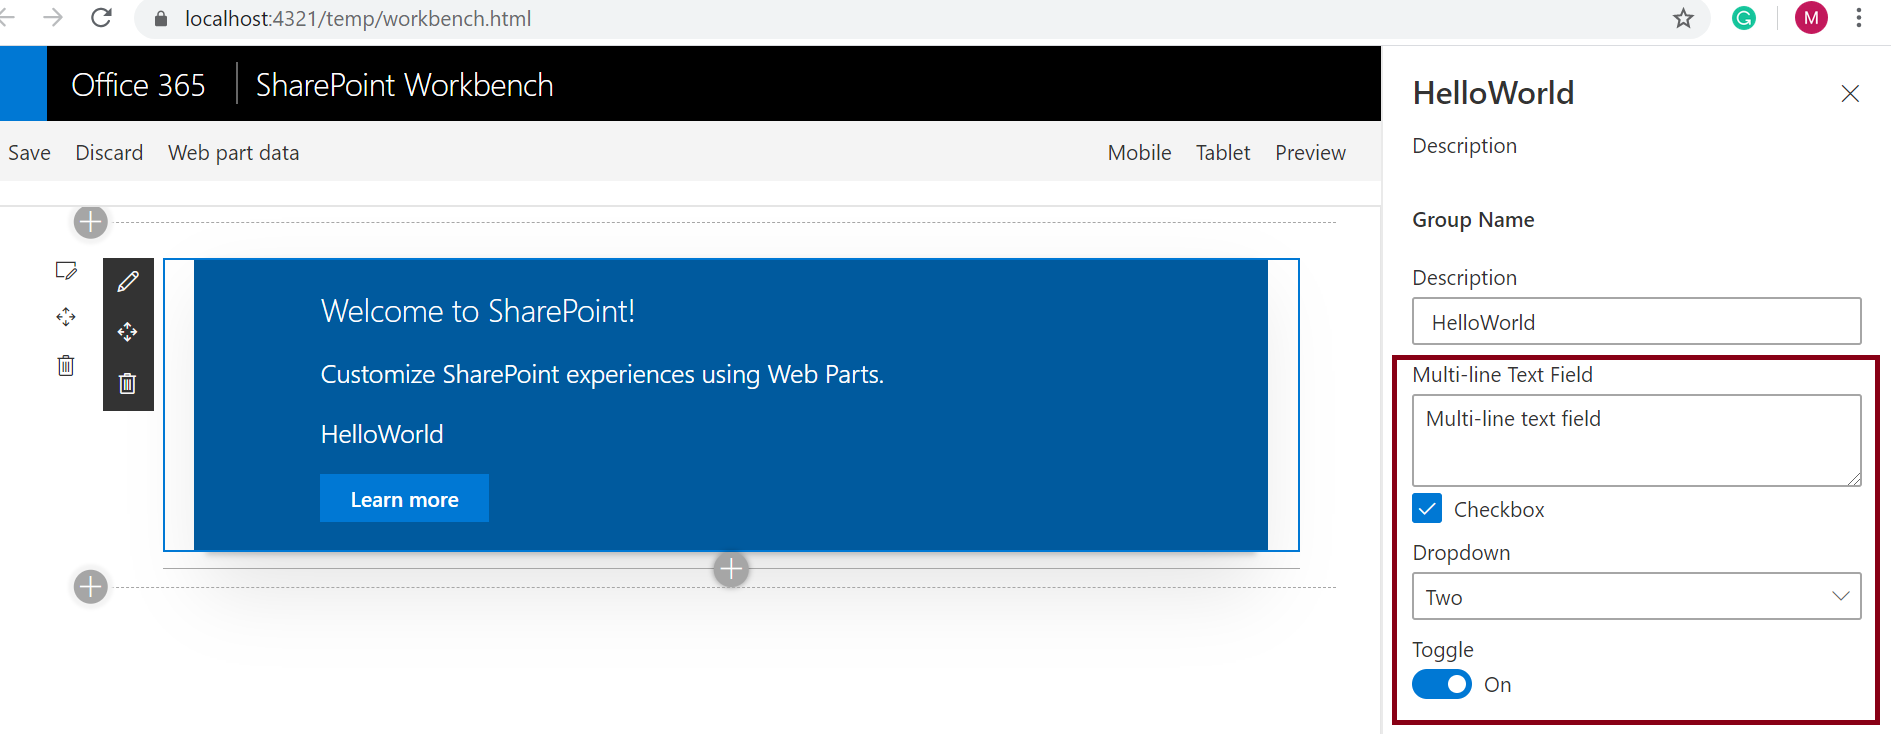Bookmark this page with the star icon
The image size is (1891, 734).
[x=1684, y=18]
